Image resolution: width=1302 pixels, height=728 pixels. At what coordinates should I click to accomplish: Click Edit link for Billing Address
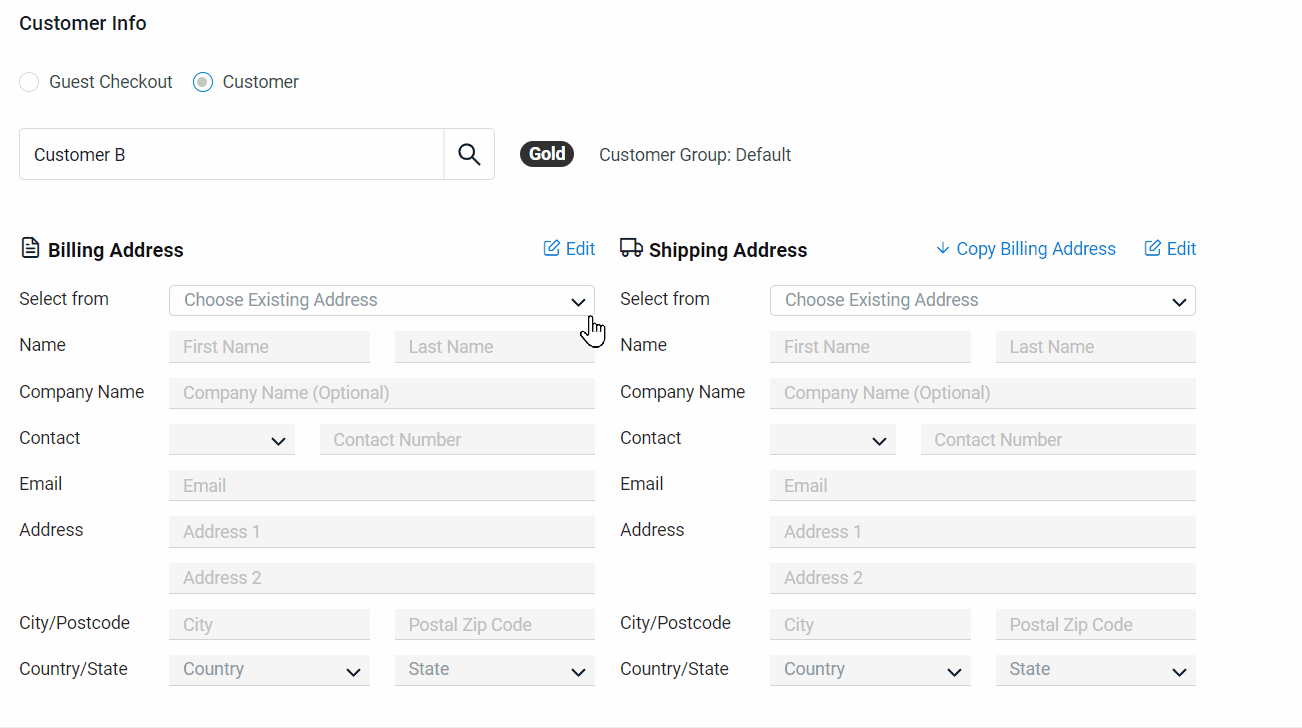(569, 249)
